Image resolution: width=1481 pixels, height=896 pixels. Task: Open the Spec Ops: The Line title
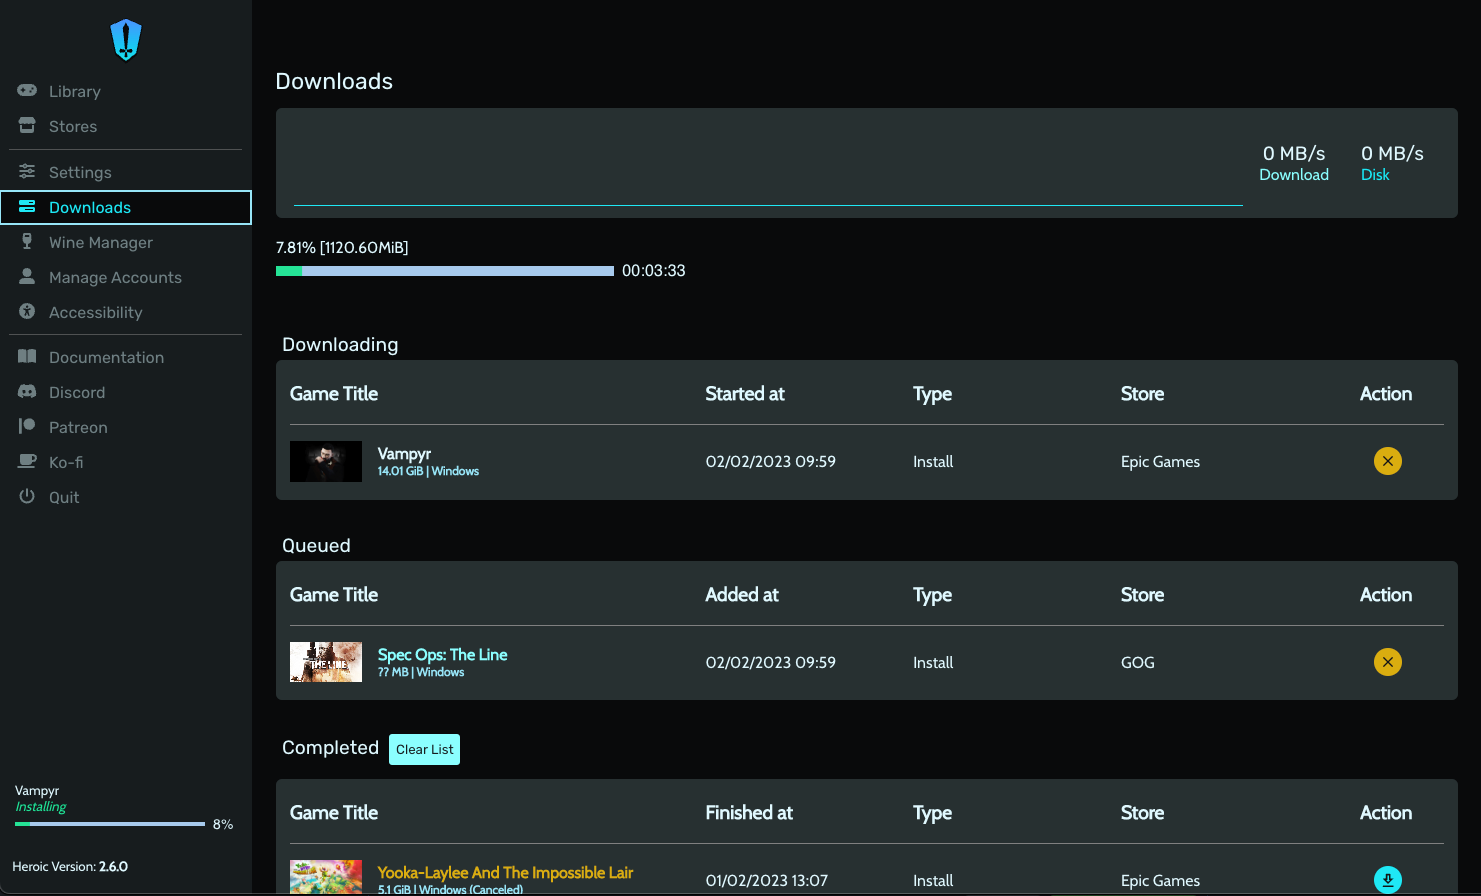click(442, 654)
